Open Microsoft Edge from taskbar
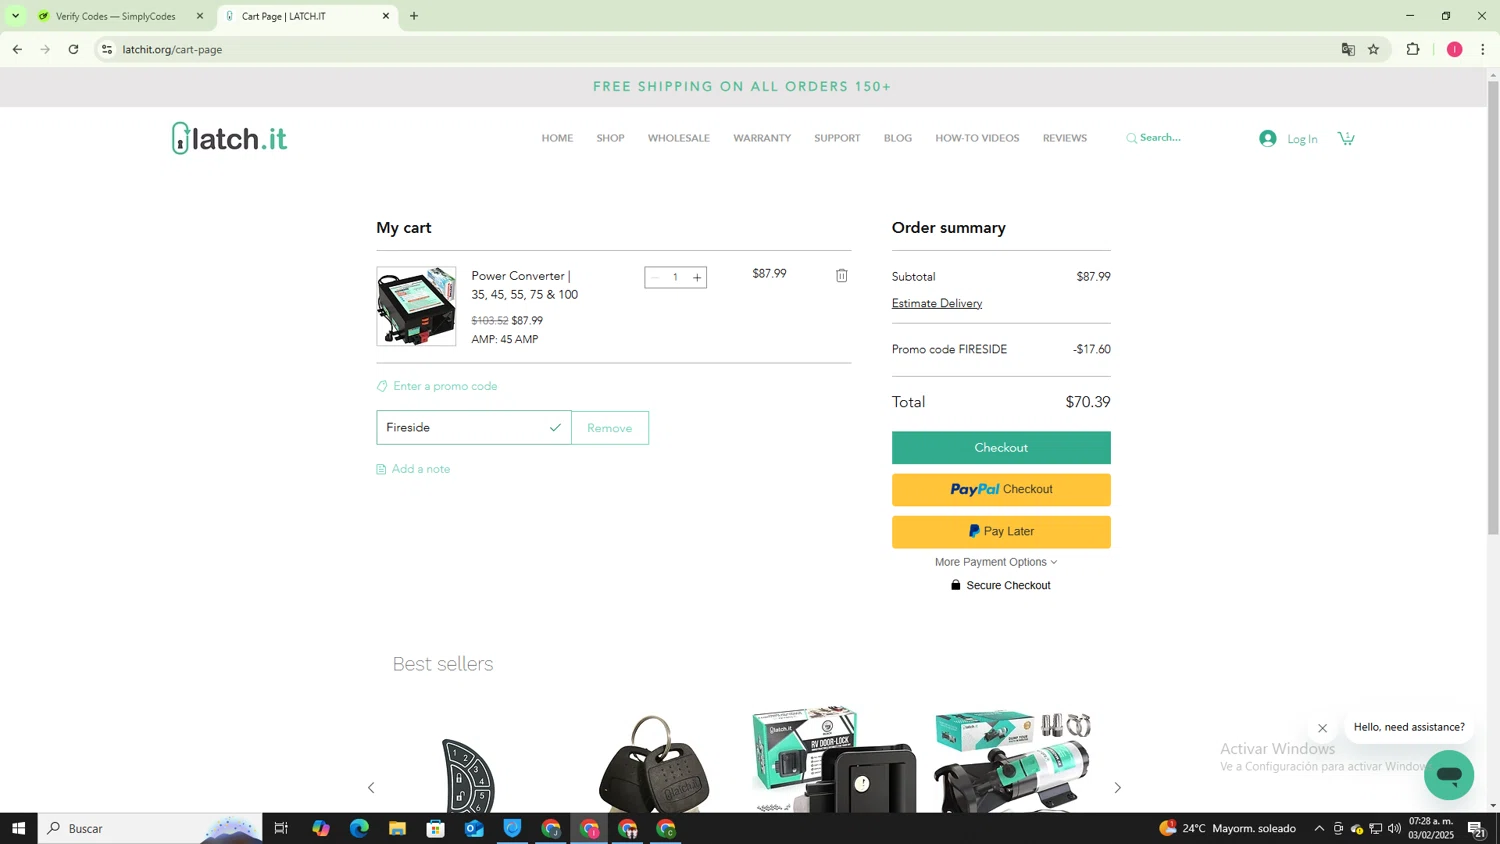The height and width of the screenshot is (844, 1500). [x=359, y=828]
